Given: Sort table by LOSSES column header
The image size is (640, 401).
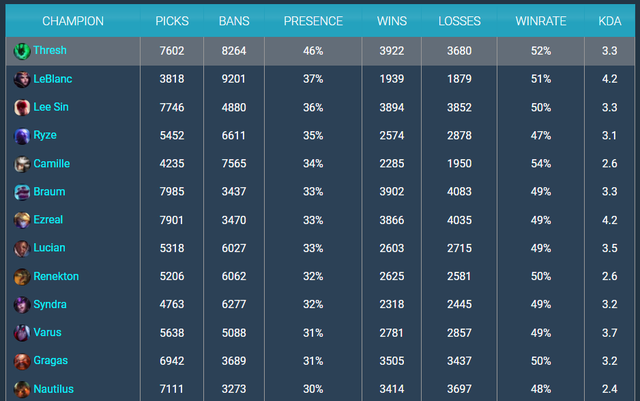Looking at the screenshot, I should coord(459,21).
